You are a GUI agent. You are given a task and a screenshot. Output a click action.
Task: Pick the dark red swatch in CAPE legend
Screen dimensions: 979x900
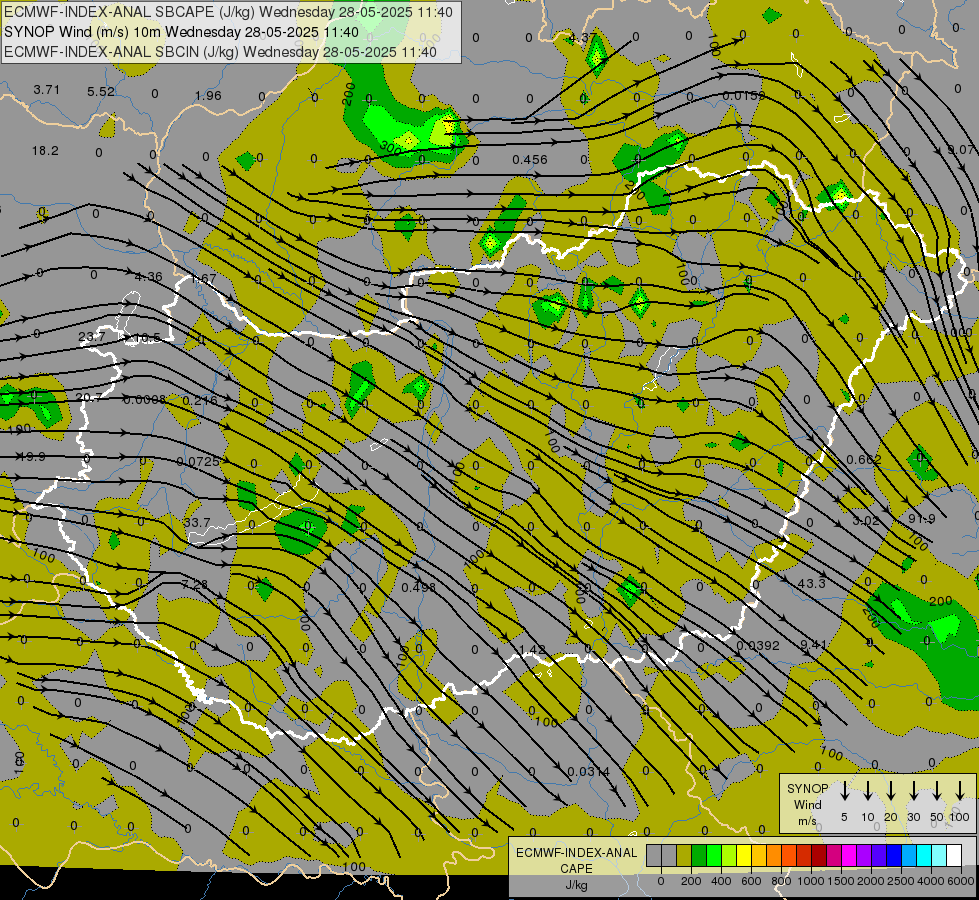click(x=819, y=855)
